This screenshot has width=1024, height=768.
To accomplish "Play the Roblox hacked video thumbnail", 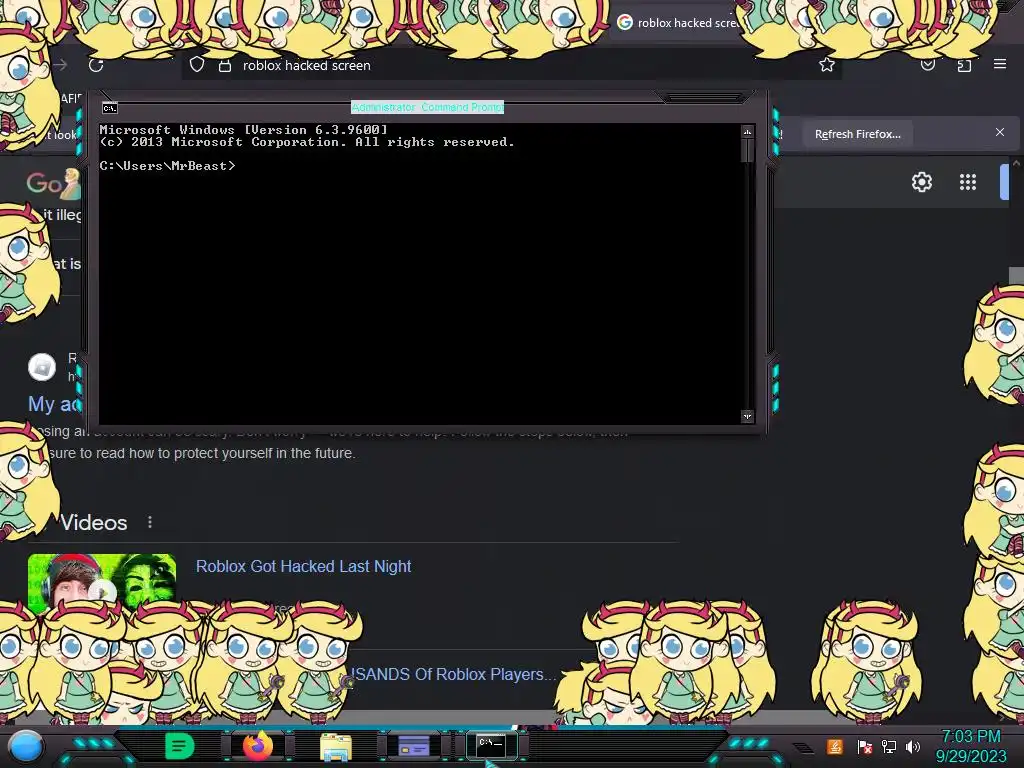I will [102, 584].
